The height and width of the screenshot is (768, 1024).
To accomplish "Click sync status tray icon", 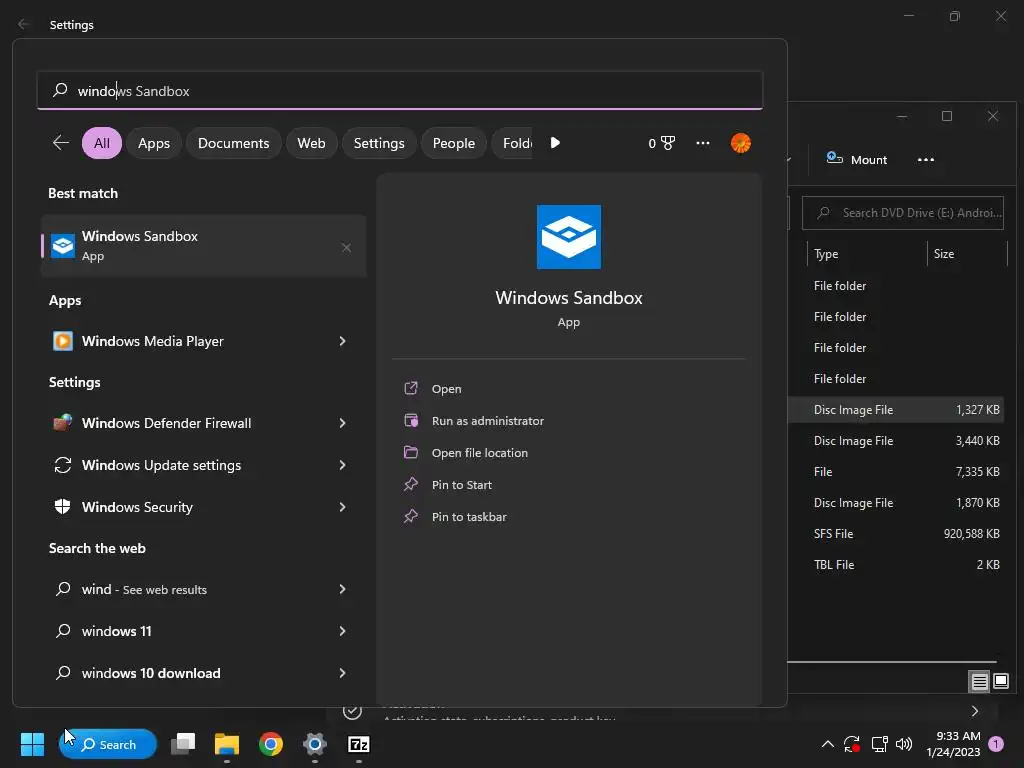I will pos(852,744).
